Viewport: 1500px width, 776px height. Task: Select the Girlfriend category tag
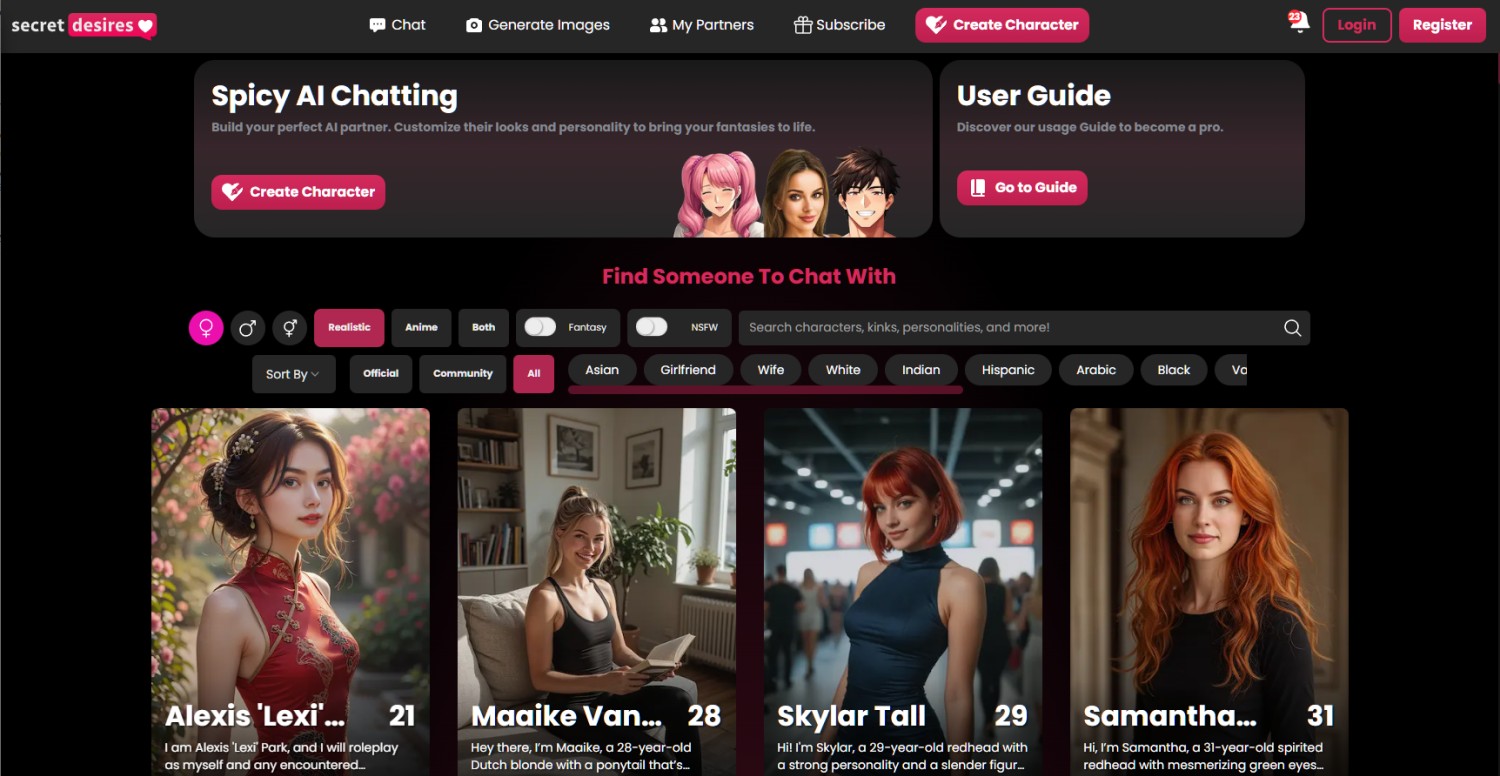pyautogui.click(x=687, y=370)
